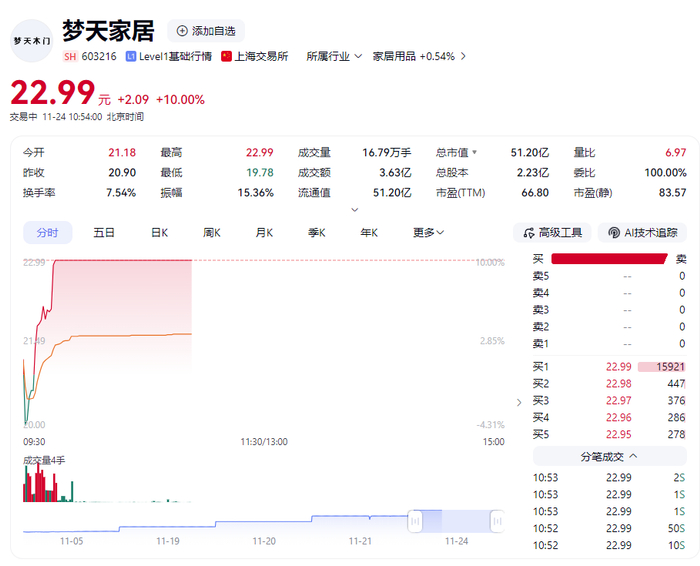Open AI技术追踪 tracking

tap(642, 233)
